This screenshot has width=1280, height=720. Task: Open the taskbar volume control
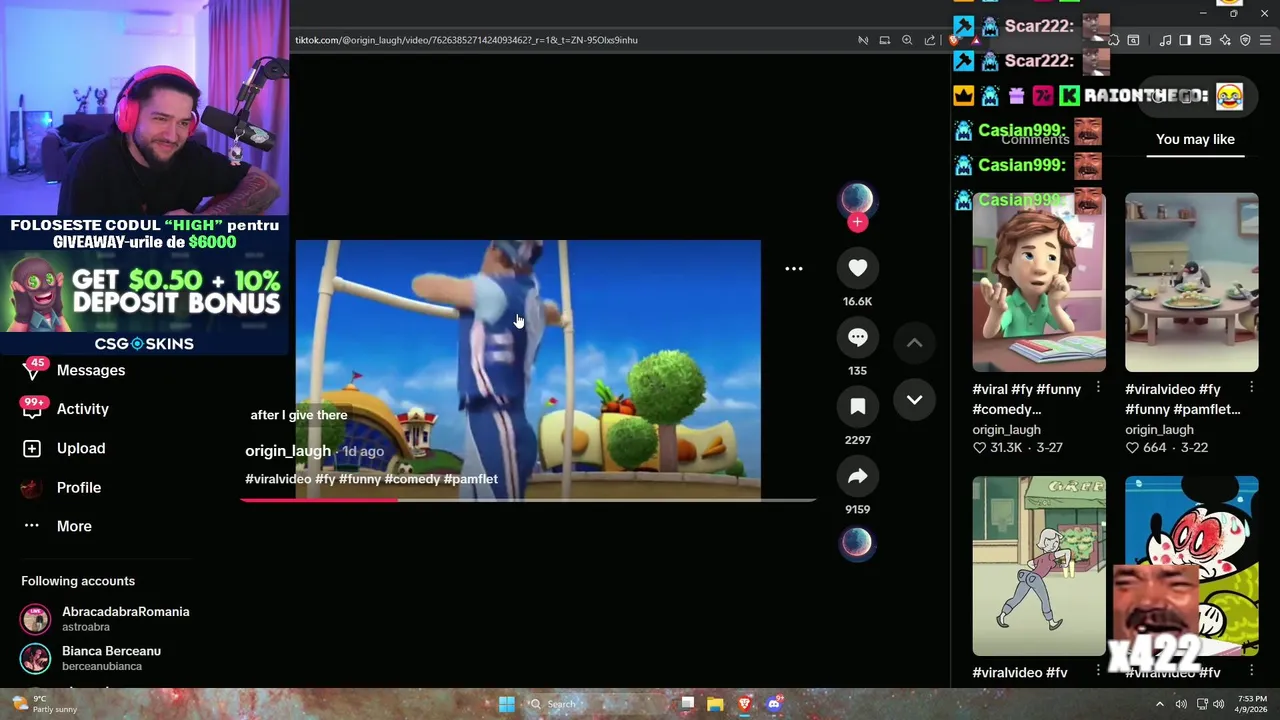[x=1218, y=704]
